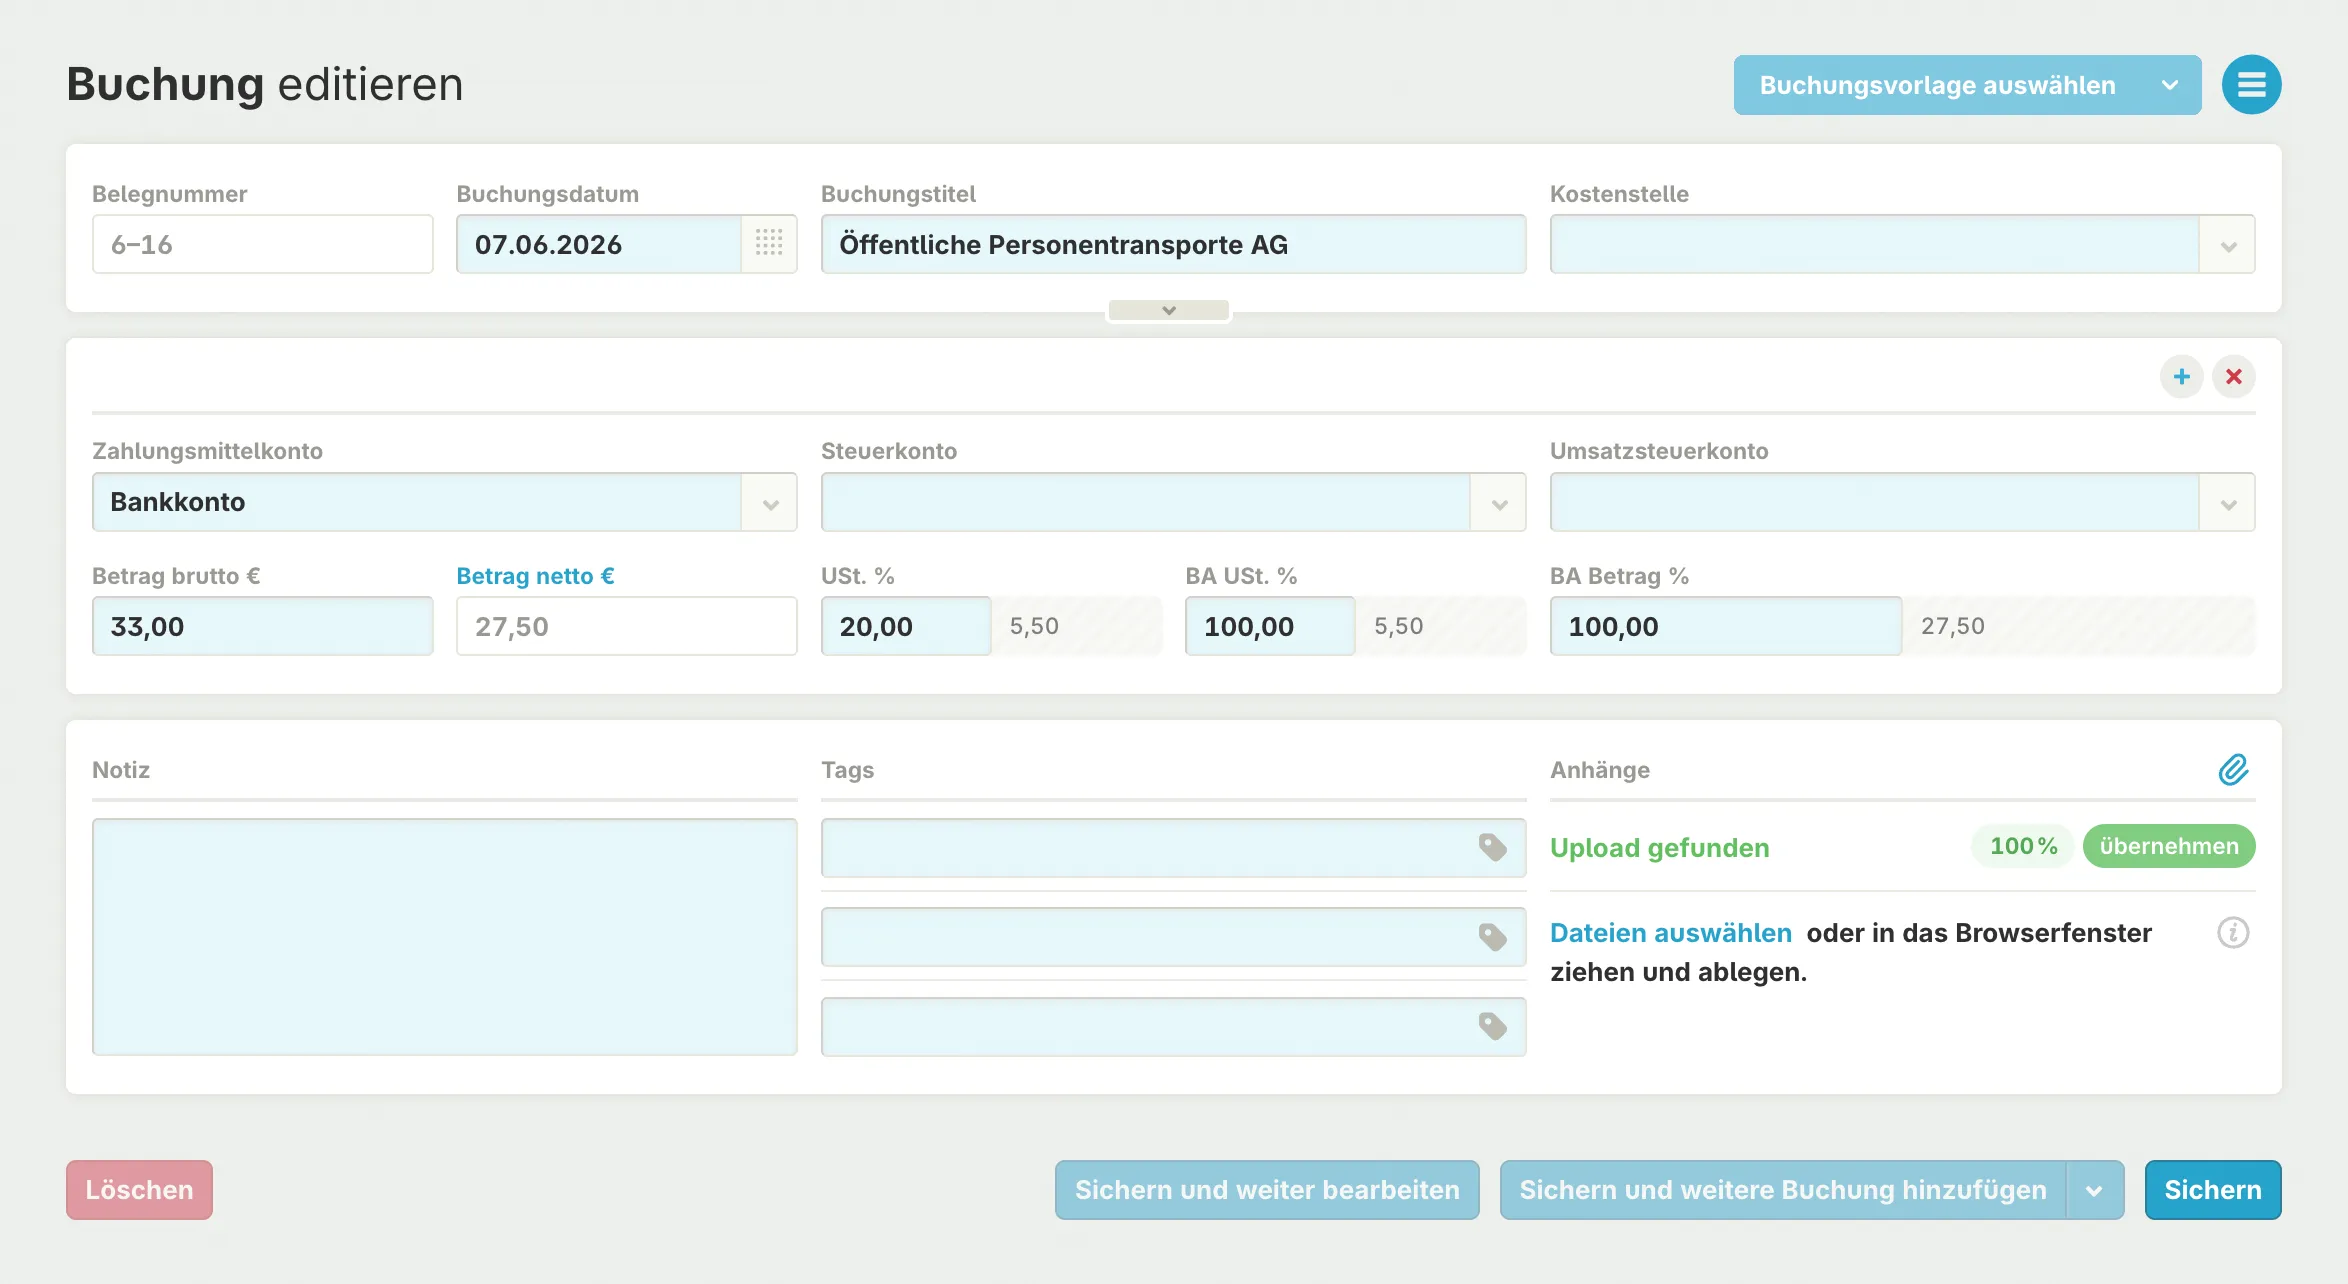The height and width of the screenshot is (1284, 2348).
Task: Click into the Betrag brutto amount field
Action: click(x=262, y=627)
